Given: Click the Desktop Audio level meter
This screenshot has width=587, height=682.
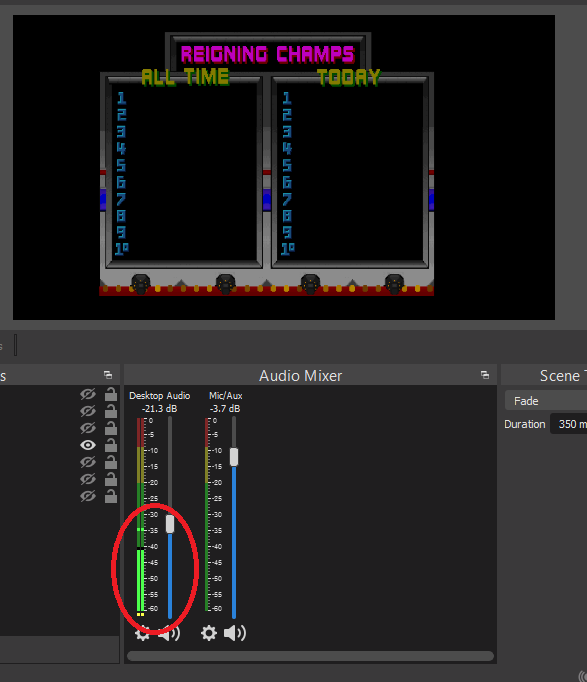Looking at the screenshot, I should (140, 517).
